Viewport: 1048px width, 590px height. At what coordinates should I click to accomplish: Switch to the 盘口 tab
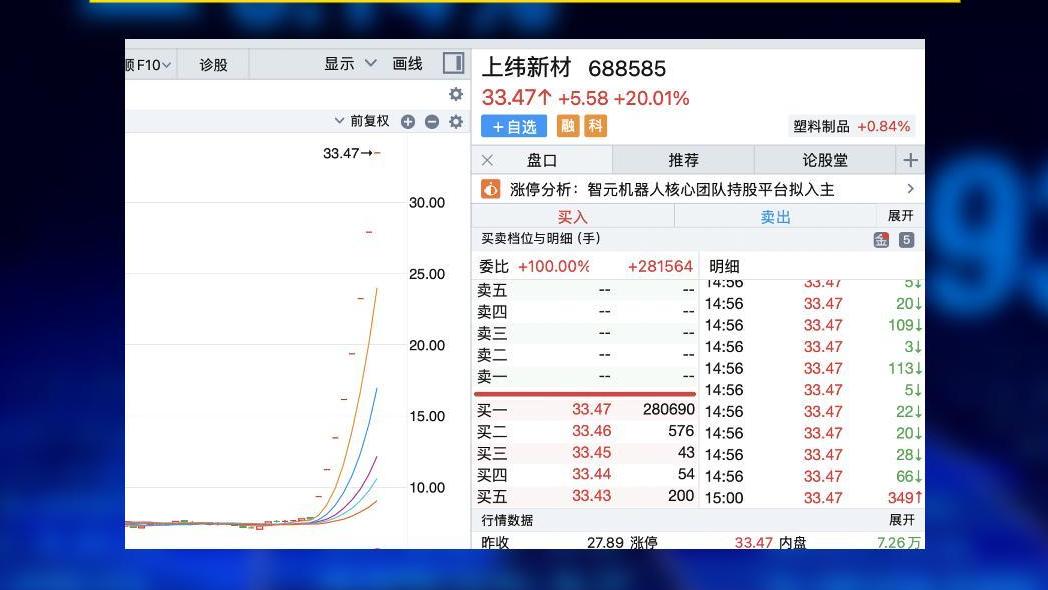pyautogui.click(x=542, y=160)
